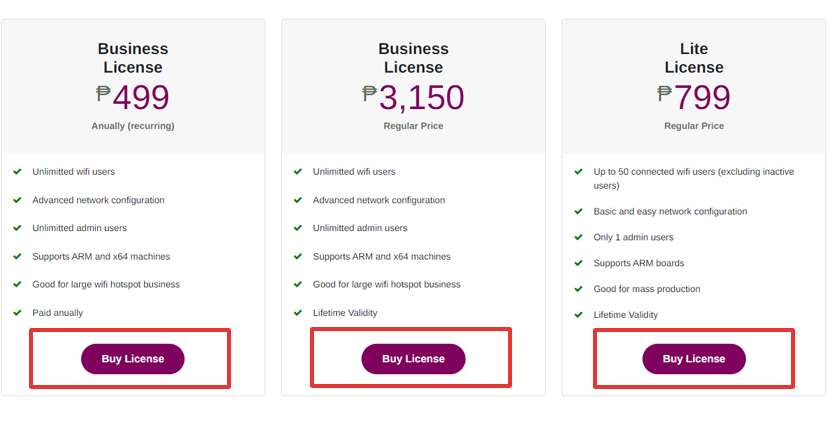827x422 pixels.
Task: Click the 'Anually (recurring)' label
Action: [x=133, y=126]
